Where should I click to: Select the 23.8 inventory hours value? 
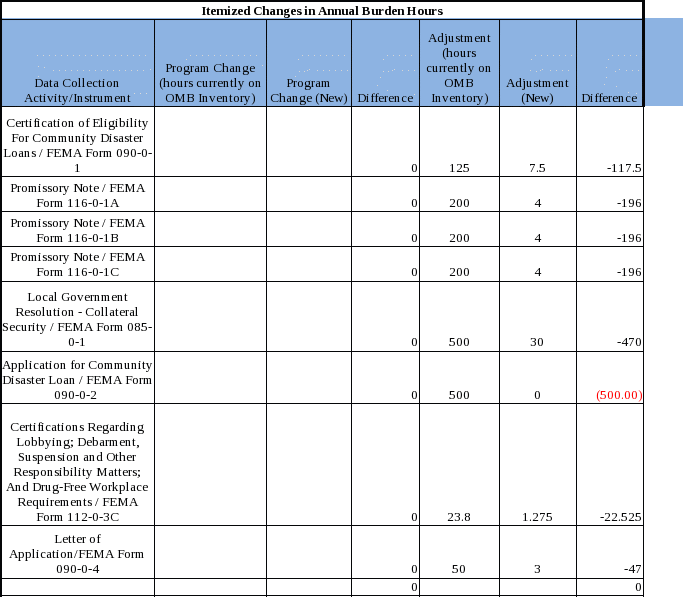click(459, 517)
